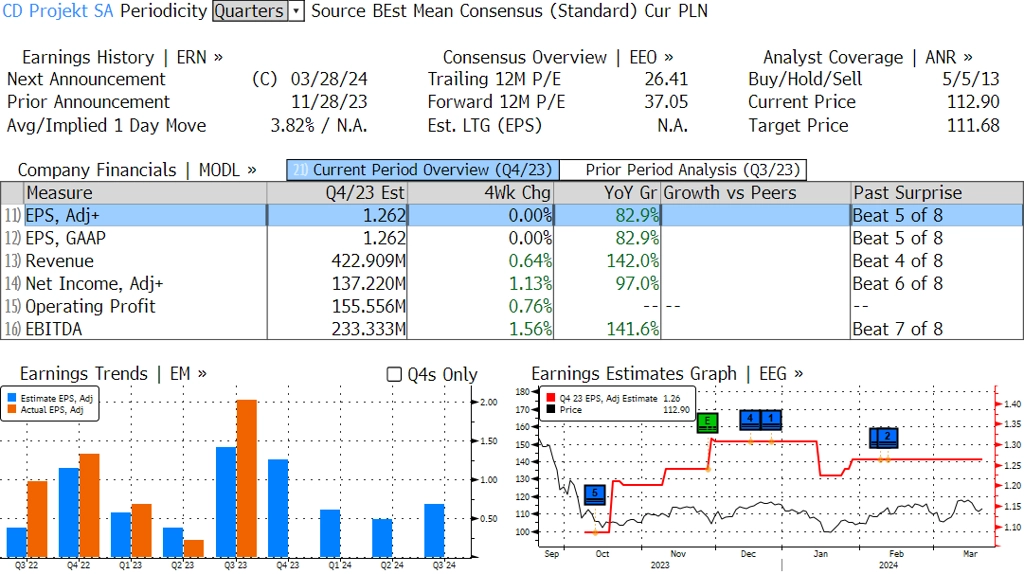Image resolution: width=1024 pixels, height=574 pixels.
Task: Enable the Q4s Only checkbox
Action: [394, 374]
